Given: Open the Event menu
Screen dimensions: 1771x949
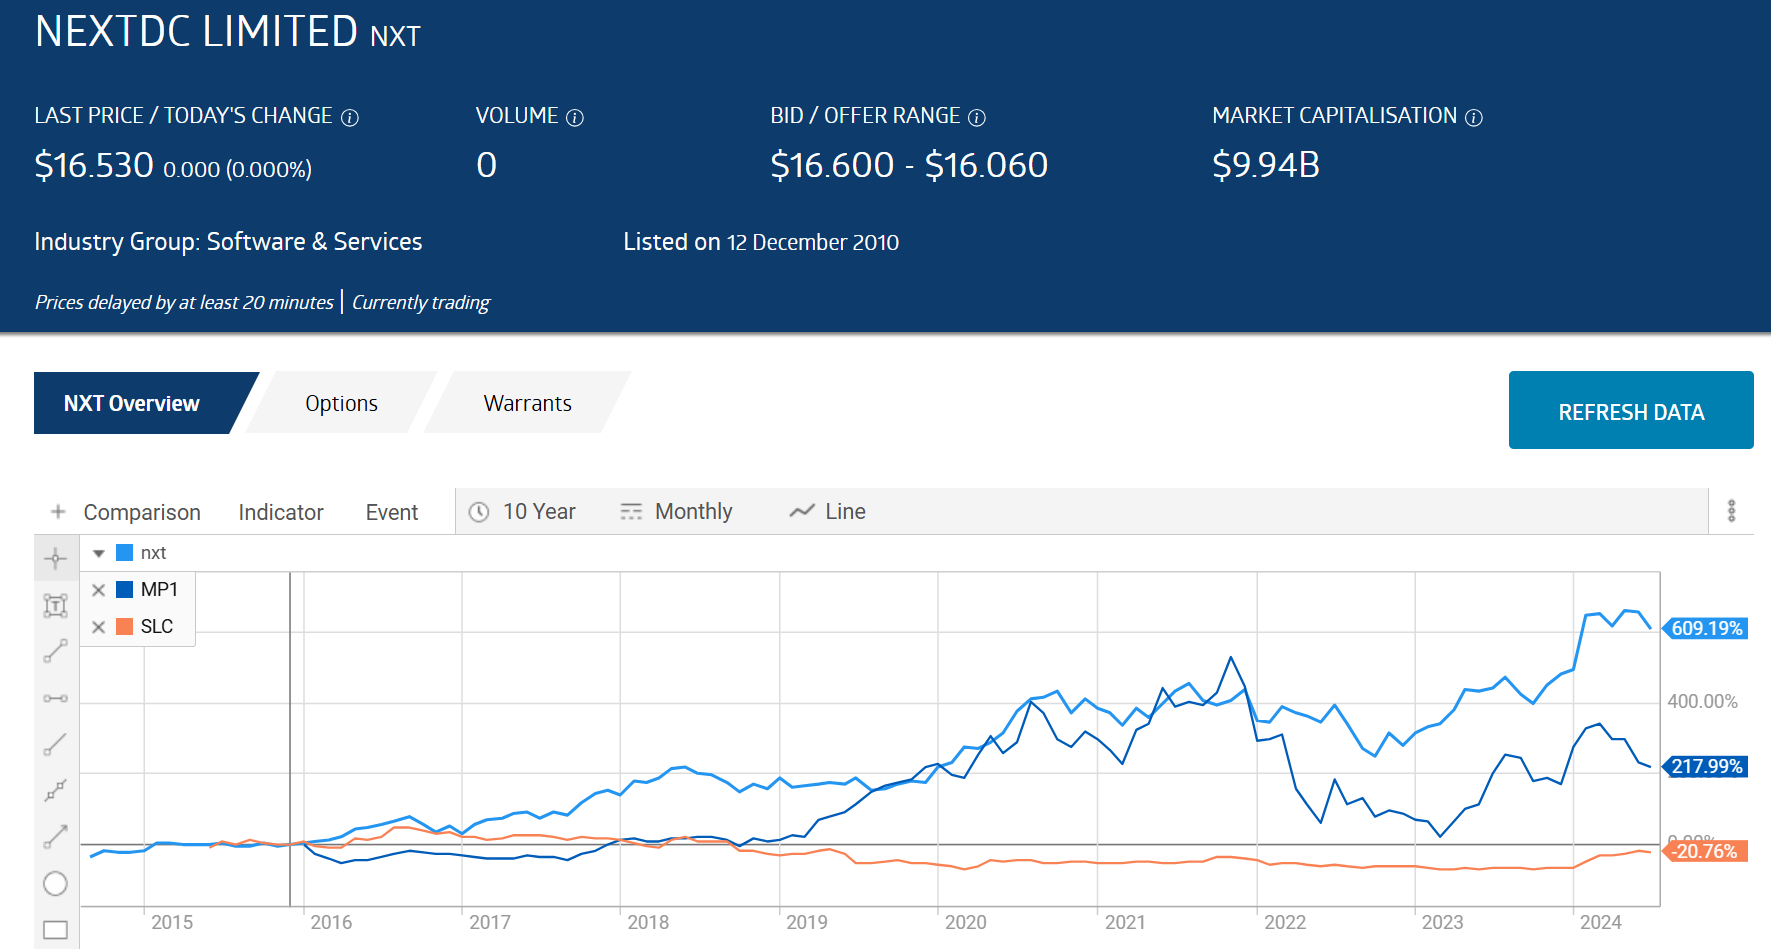Looking at the screenshot, I should 392,513.
